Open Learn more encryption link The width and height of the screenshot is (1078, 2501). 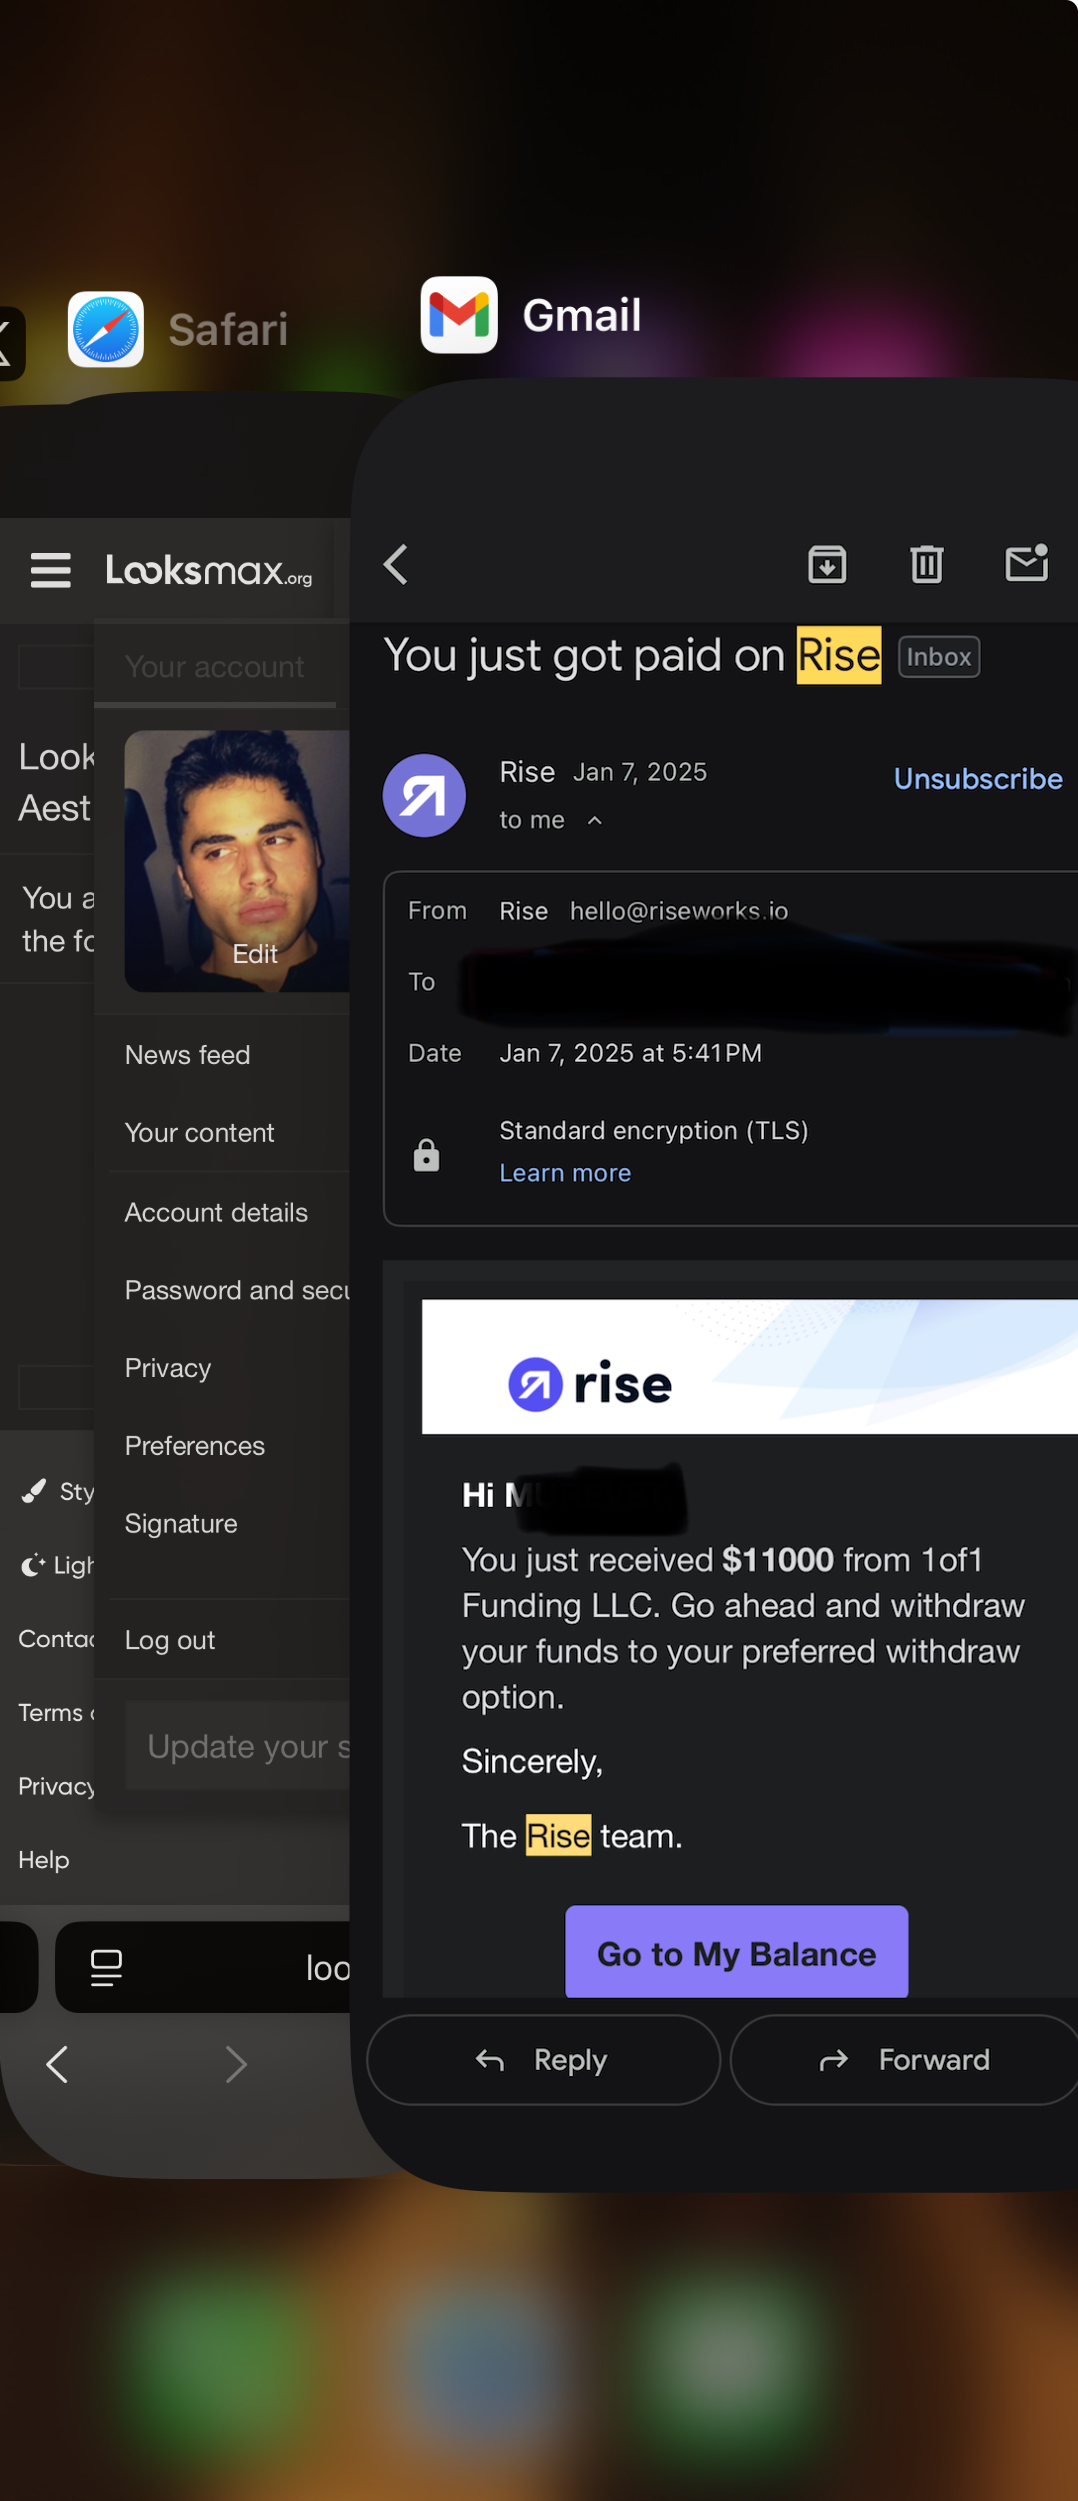[565, 1173]
